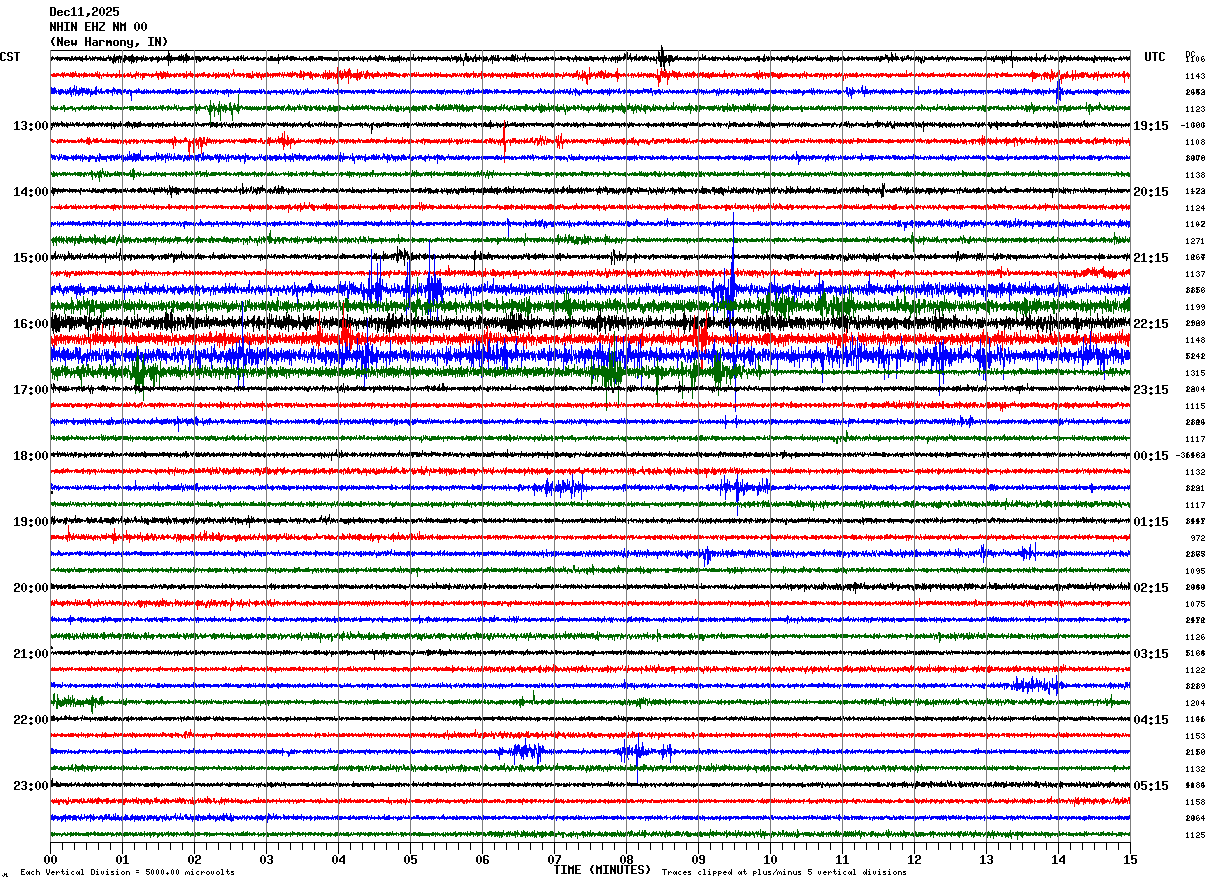
Task: Click the right-column value "1315"
Action: [1195, 373]
